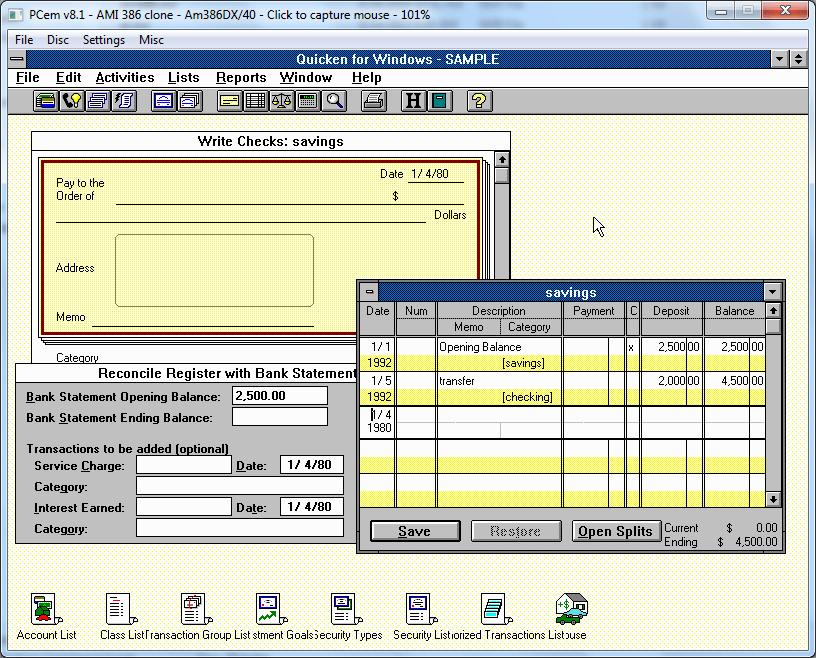The image size is (816, 658).
Task: Click Category field below Service Charge
Action: (x=240, y=486)
